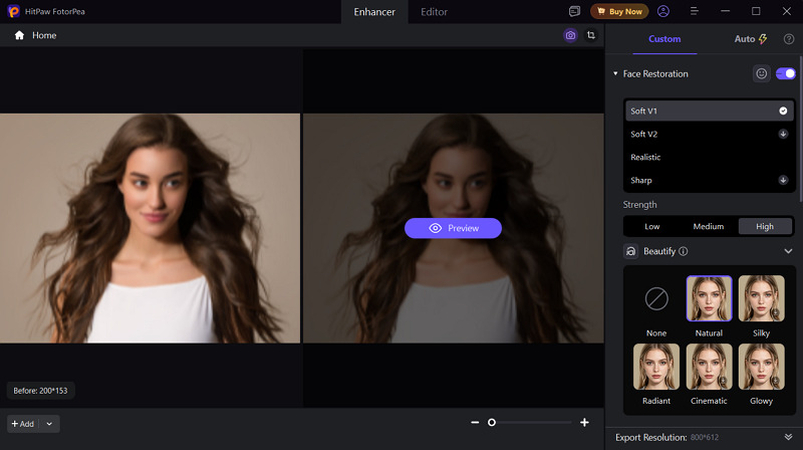This screenshot has height=450, width=803.
Task: Open the user account profile icon
Action: 663,11
